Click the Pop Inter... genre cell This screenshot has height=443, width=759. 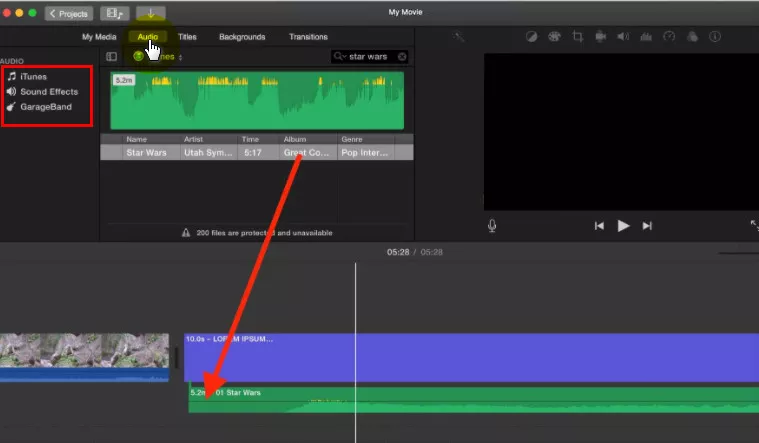364,153
